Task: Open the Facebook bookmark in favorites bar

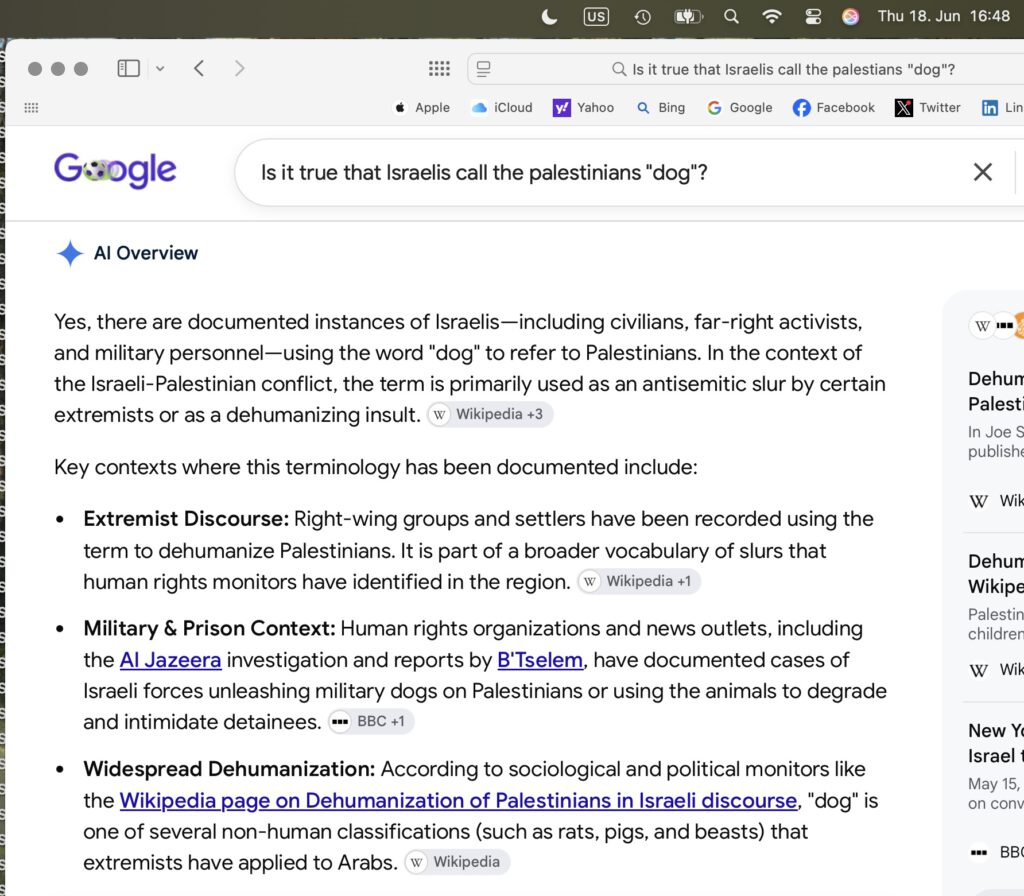Action: pyautogui.click(x=833, y=108)
